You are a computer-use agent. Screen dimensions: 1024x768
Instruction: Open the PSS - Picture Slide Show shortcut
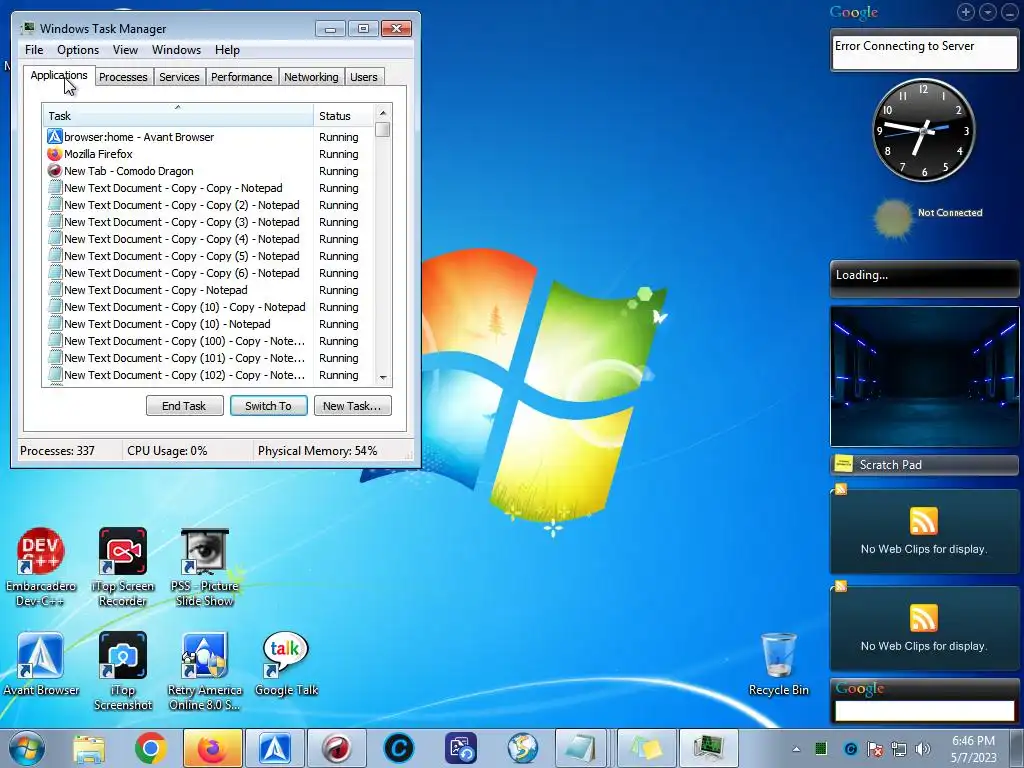[x=204, y=567]
